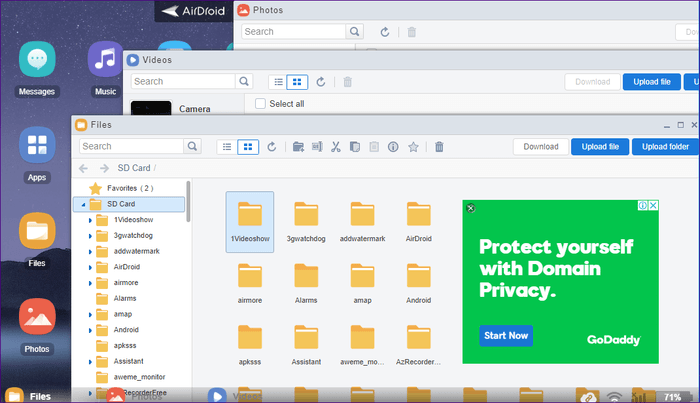Switch Files window to grid view
Screen dimensions: 700x403
coord(248,147)
